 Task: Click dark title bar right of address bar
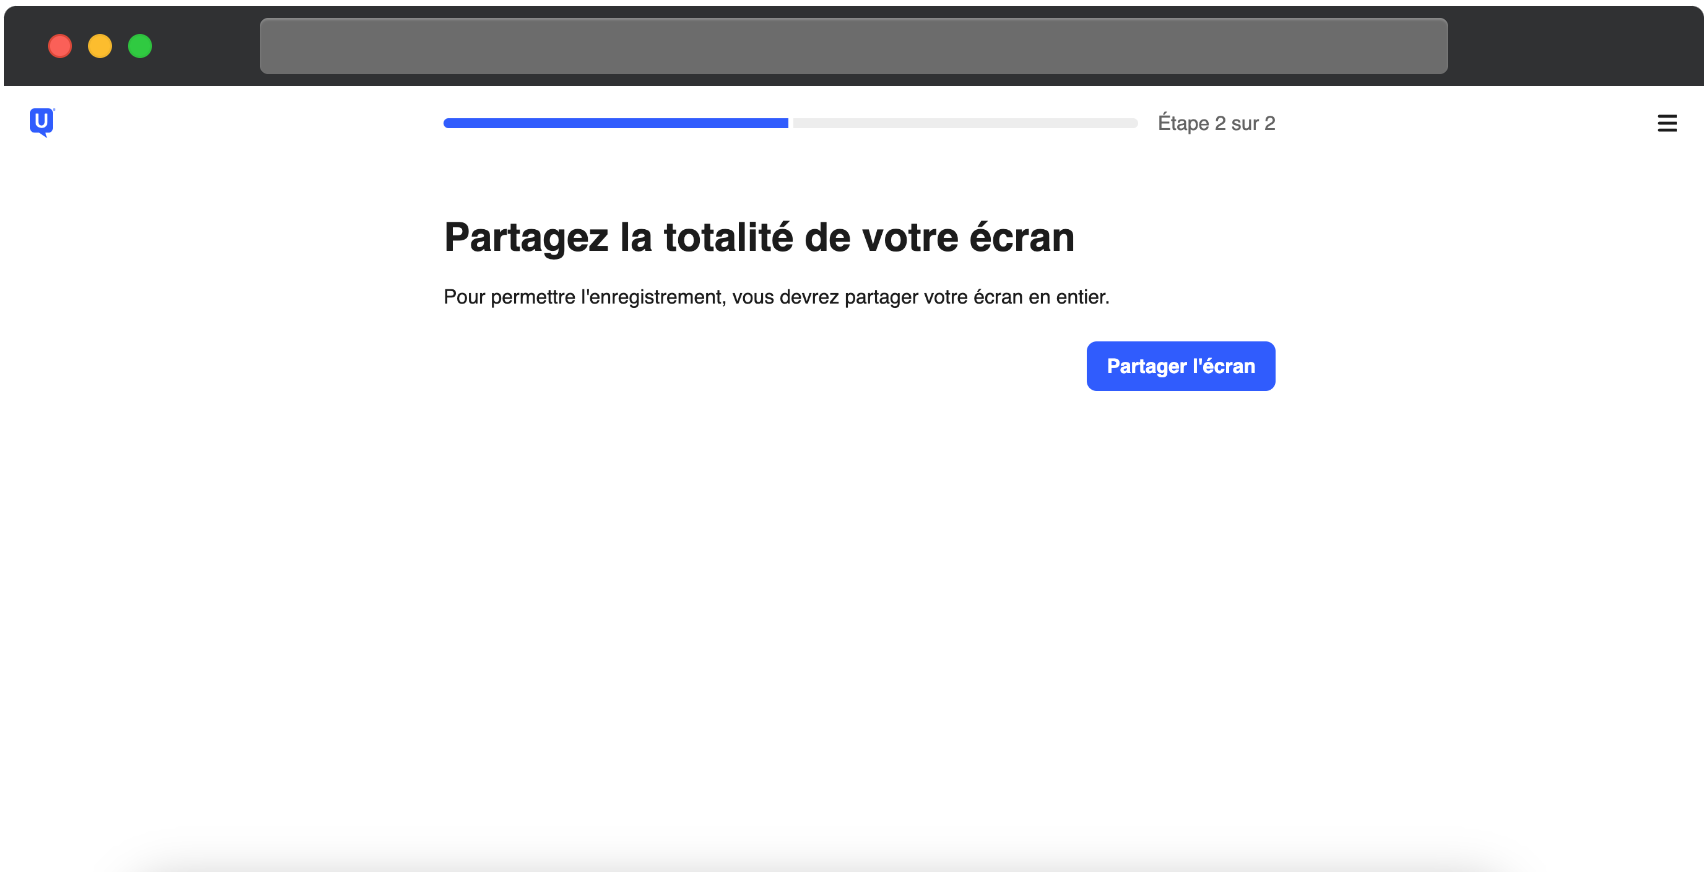[1575, 46]
